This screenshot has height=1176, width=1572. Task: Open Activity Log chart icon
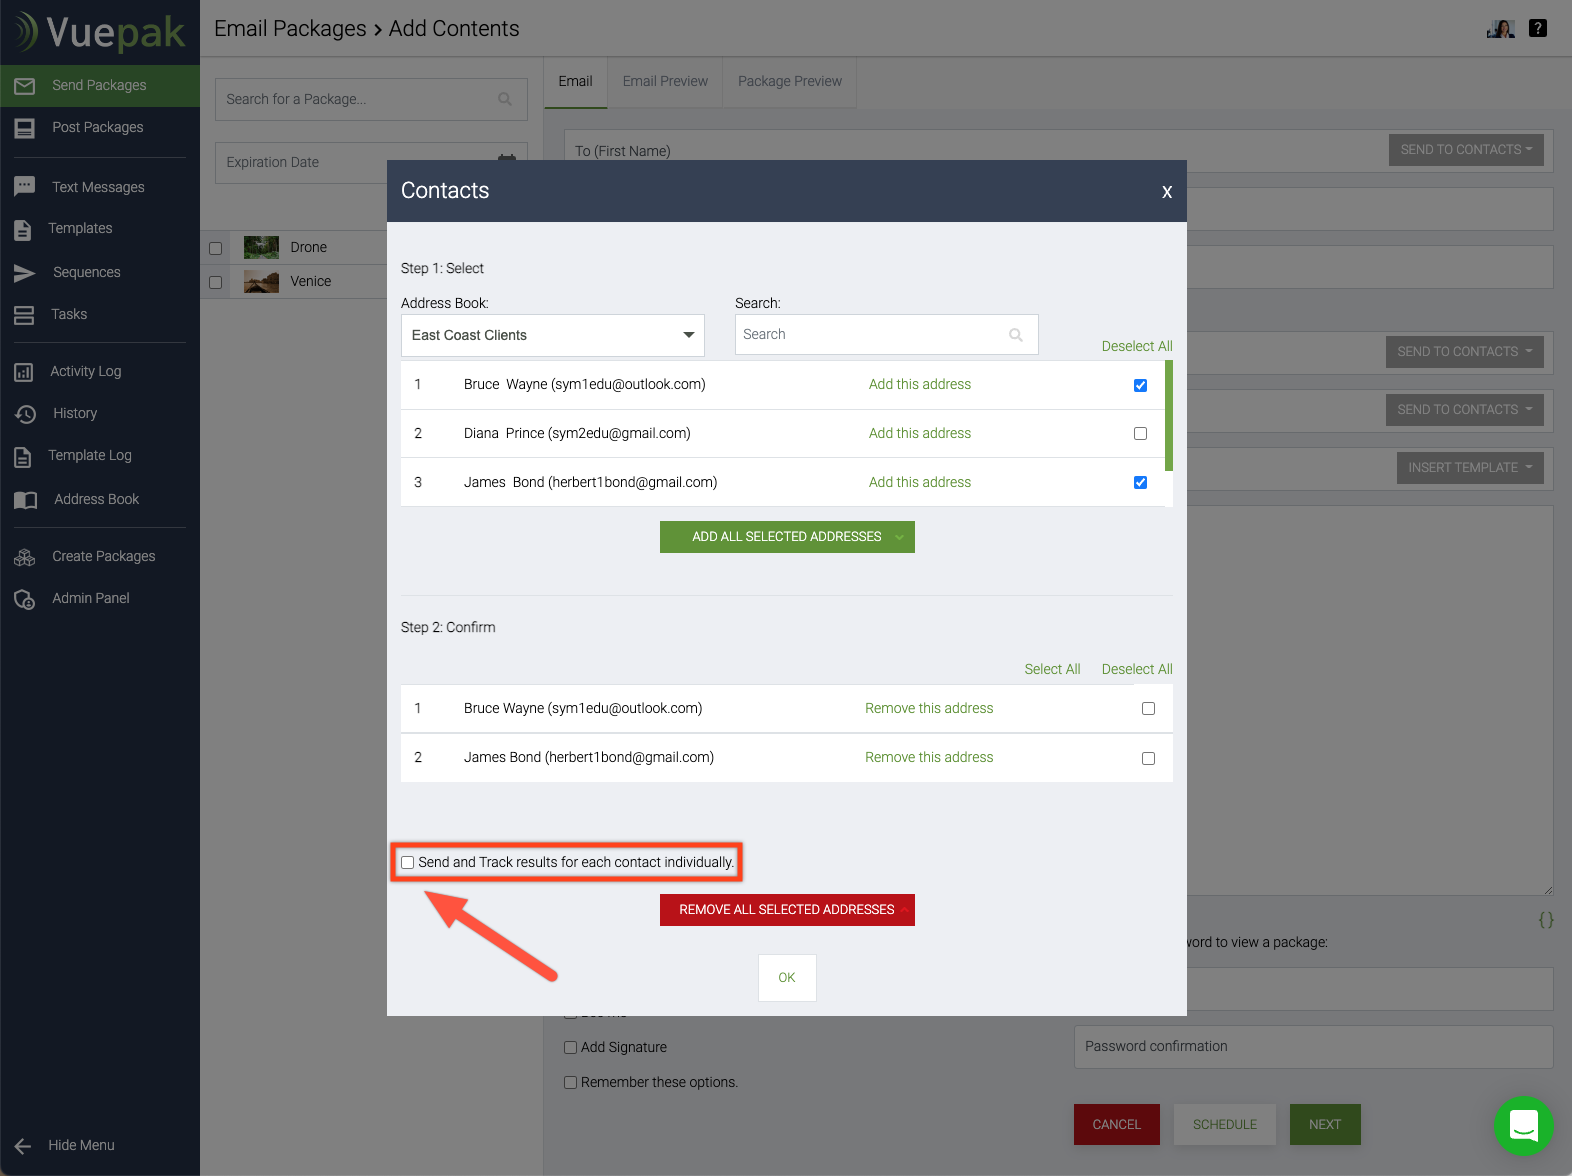[x=24, y=372]
